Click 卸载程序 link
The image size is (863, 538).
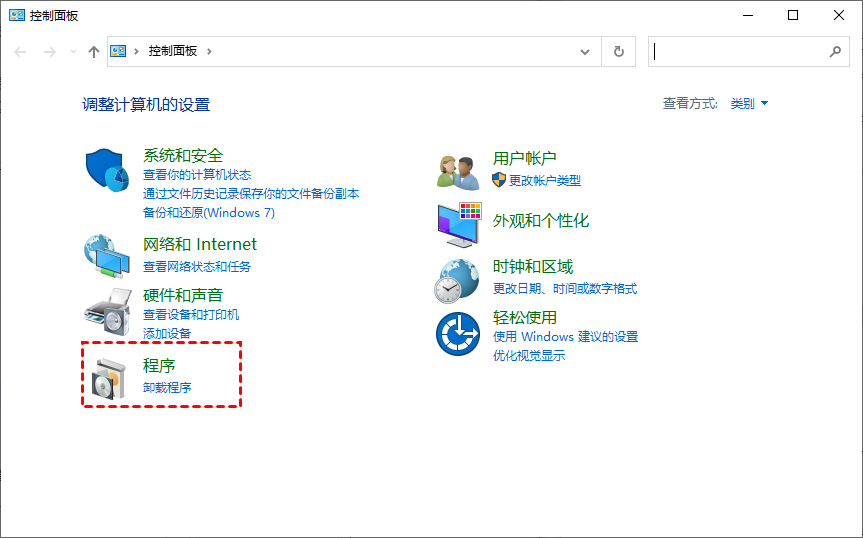[167, 388]
